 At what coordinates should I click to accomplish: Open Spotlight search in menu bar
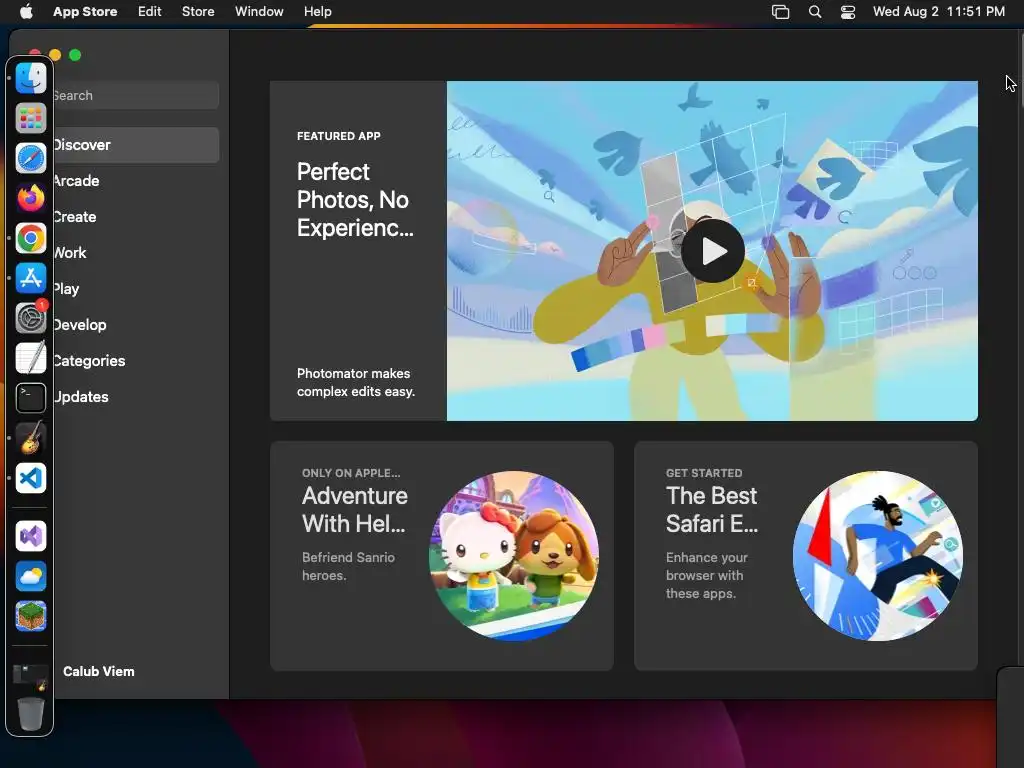pyautogui.click(x=815, y=12)
